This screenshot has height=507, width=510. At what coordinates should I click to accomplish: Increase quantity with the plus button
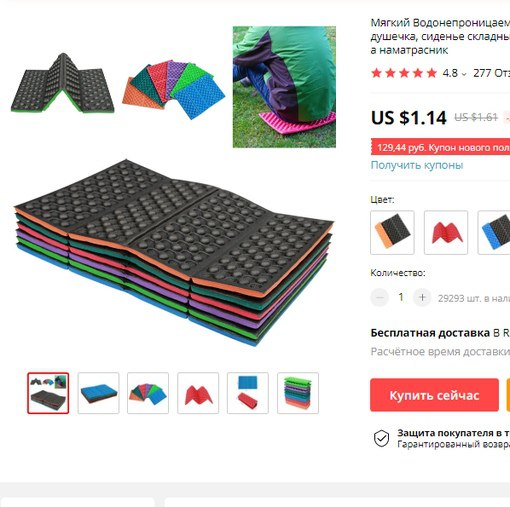click(x=422, y=297)
